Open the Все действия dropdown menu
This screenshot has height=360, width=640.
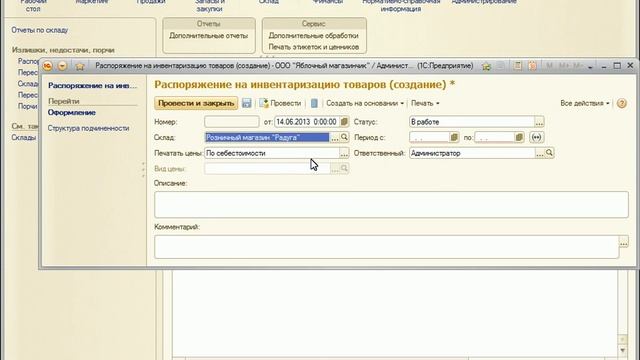(x=584, y=103)
